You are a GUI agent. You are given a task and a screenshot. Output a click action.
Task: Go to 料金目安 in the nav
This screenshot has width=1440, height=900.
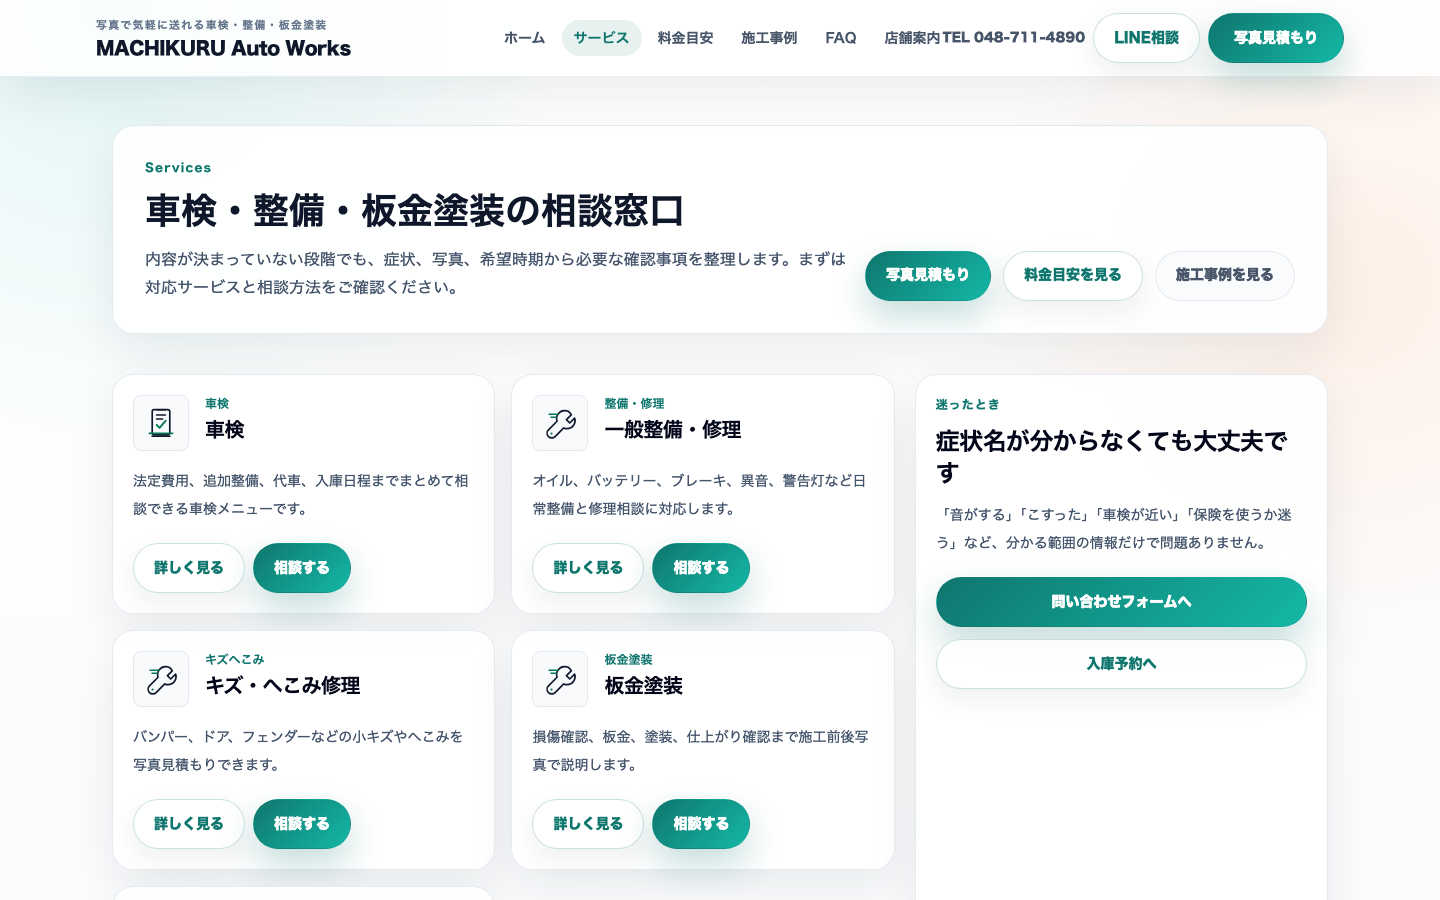coord(685,38)
